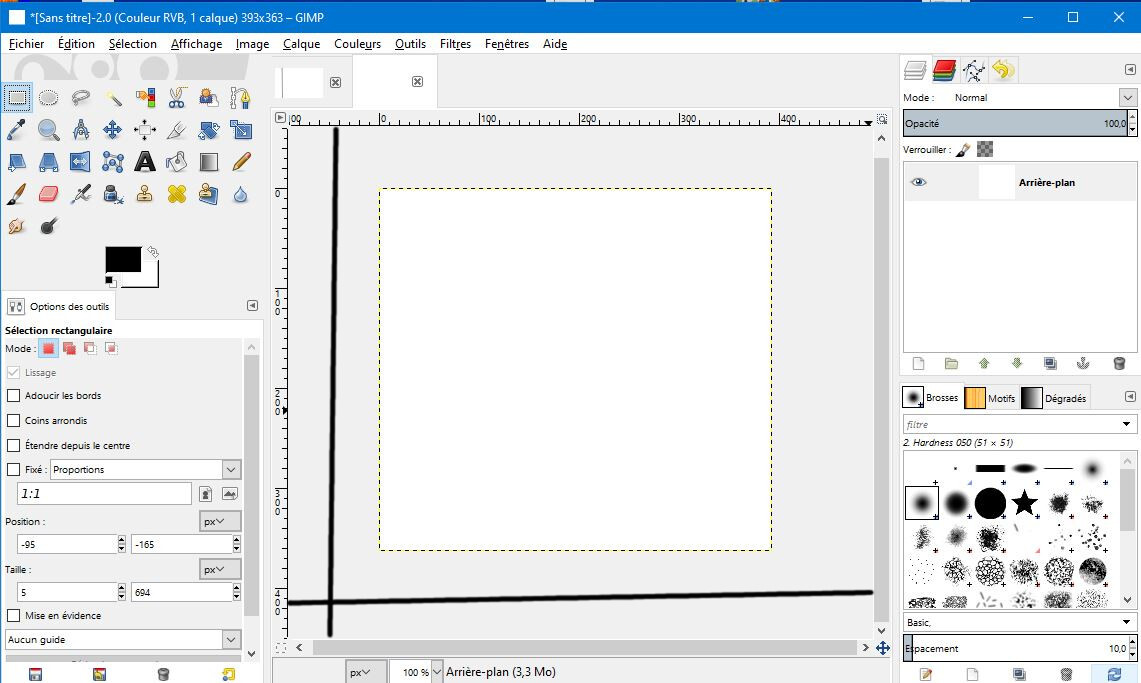Open the Aucun guide dropdown
The image size is (1141, 683).
tap(123, 639)
